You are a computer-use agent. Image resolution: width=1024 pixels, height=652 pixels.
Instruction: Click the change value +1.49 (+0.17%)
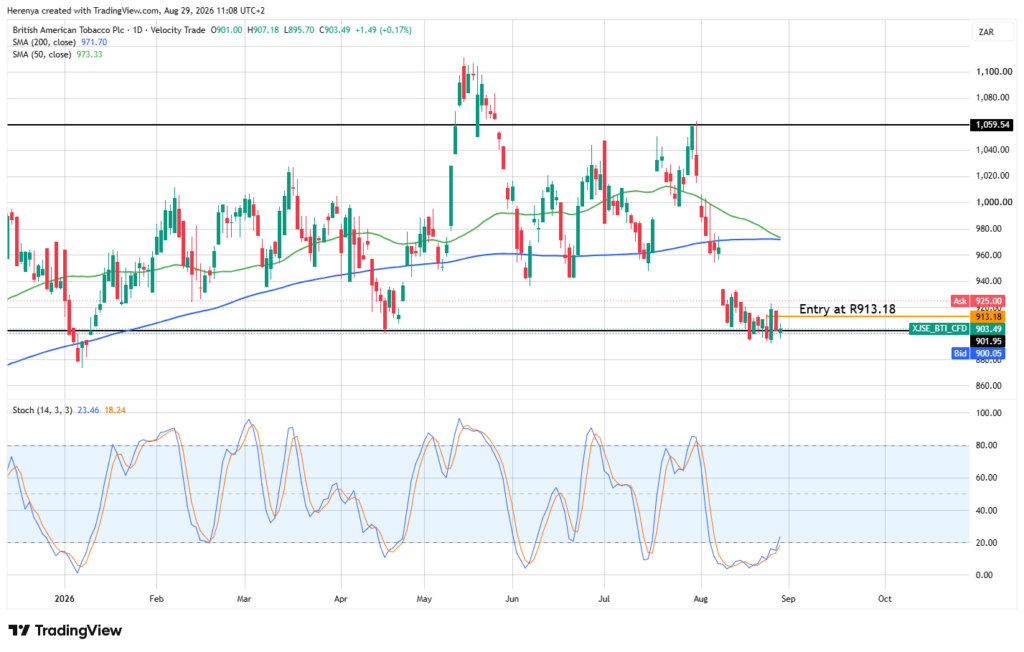tap(383, 30)
